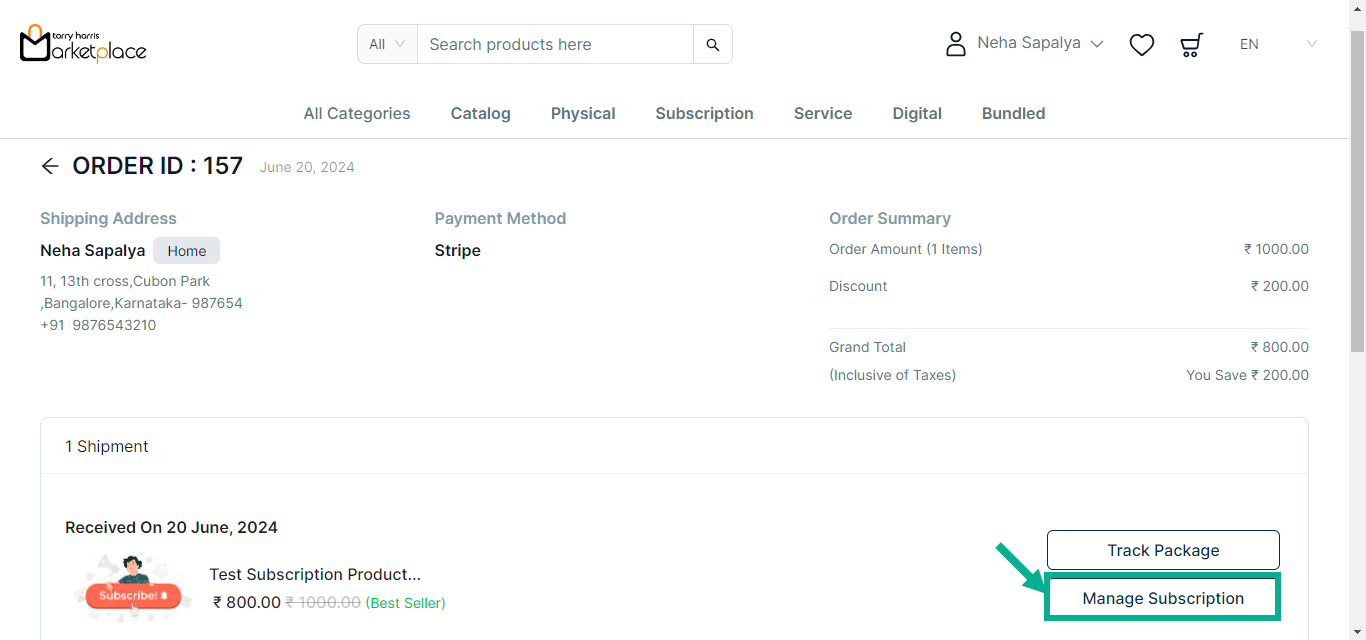Viewport: 1366px width, 640px height.
Task: Click the search magnifier icon
Action: (713, 44)
